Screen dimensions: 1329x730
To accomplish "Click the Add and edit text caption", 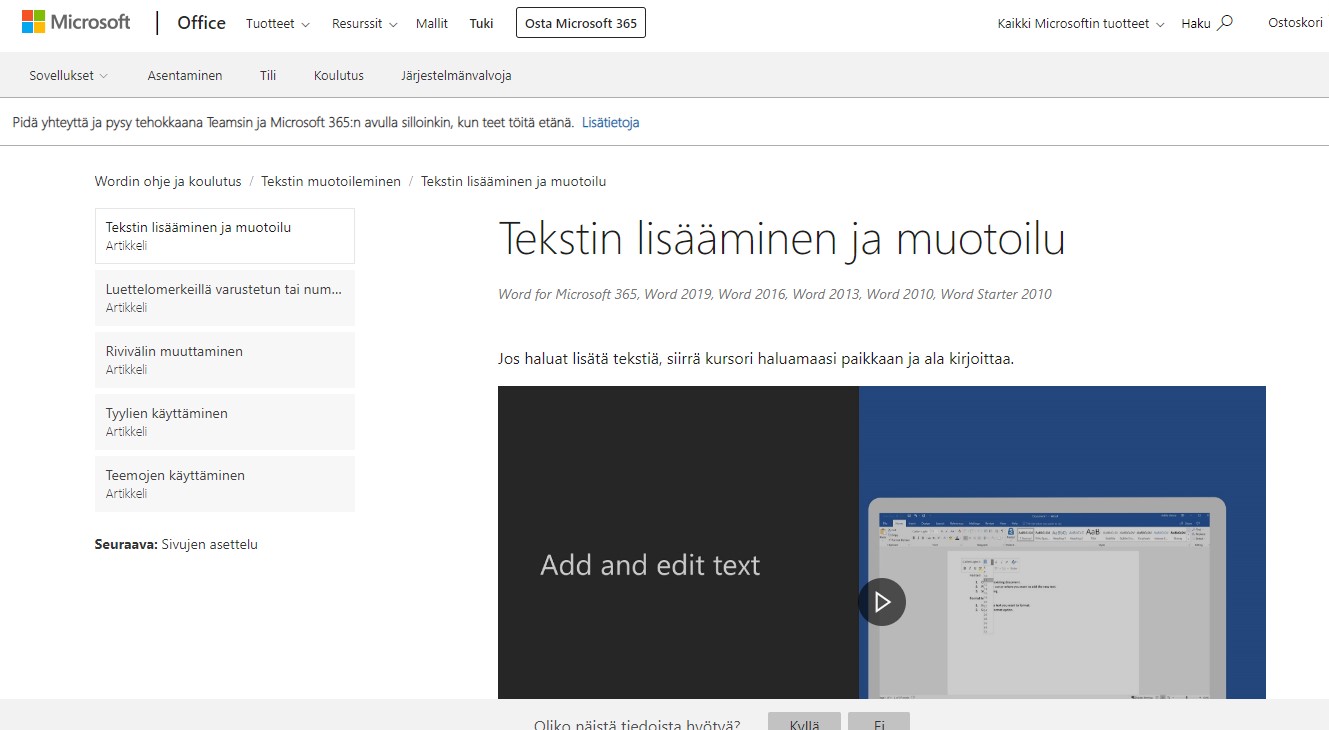I will [x=650, y=565].
